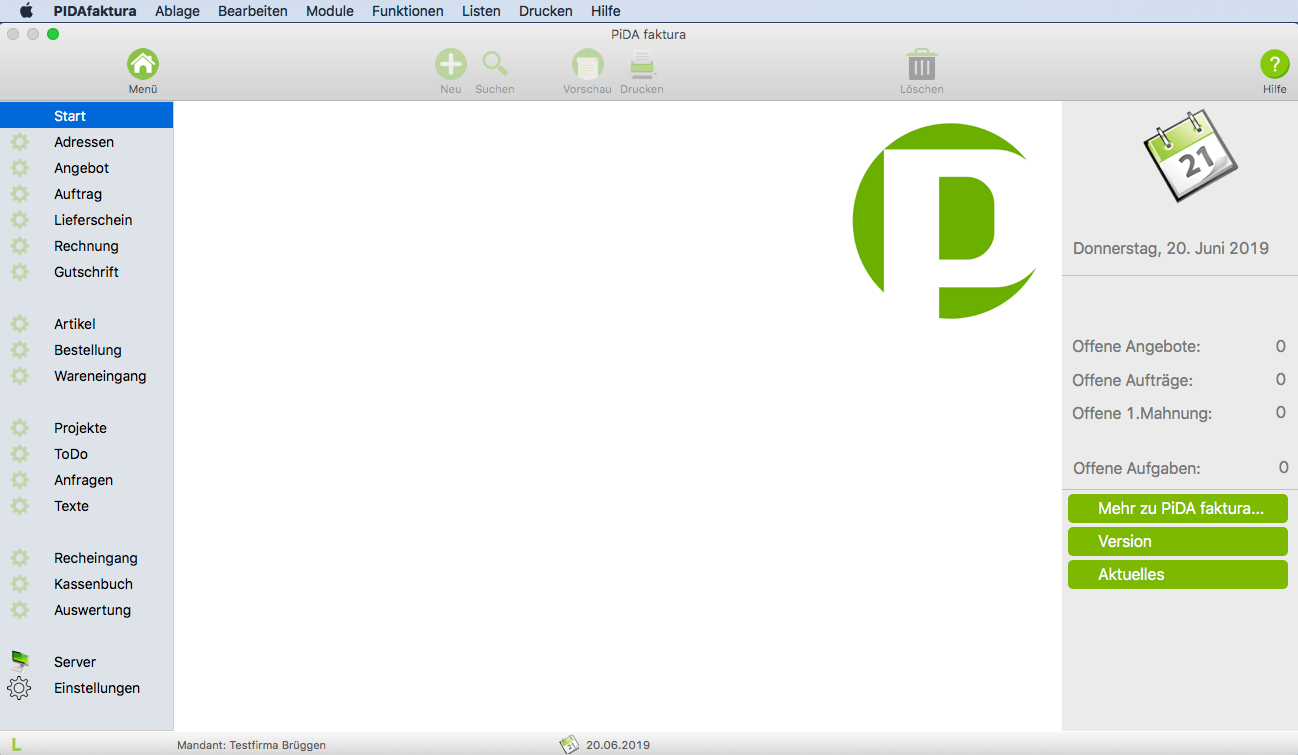1298x755 pixels.
Task: Click Mandant: Testfirma Brüggen in status bar
Action: tap(251, 745)
